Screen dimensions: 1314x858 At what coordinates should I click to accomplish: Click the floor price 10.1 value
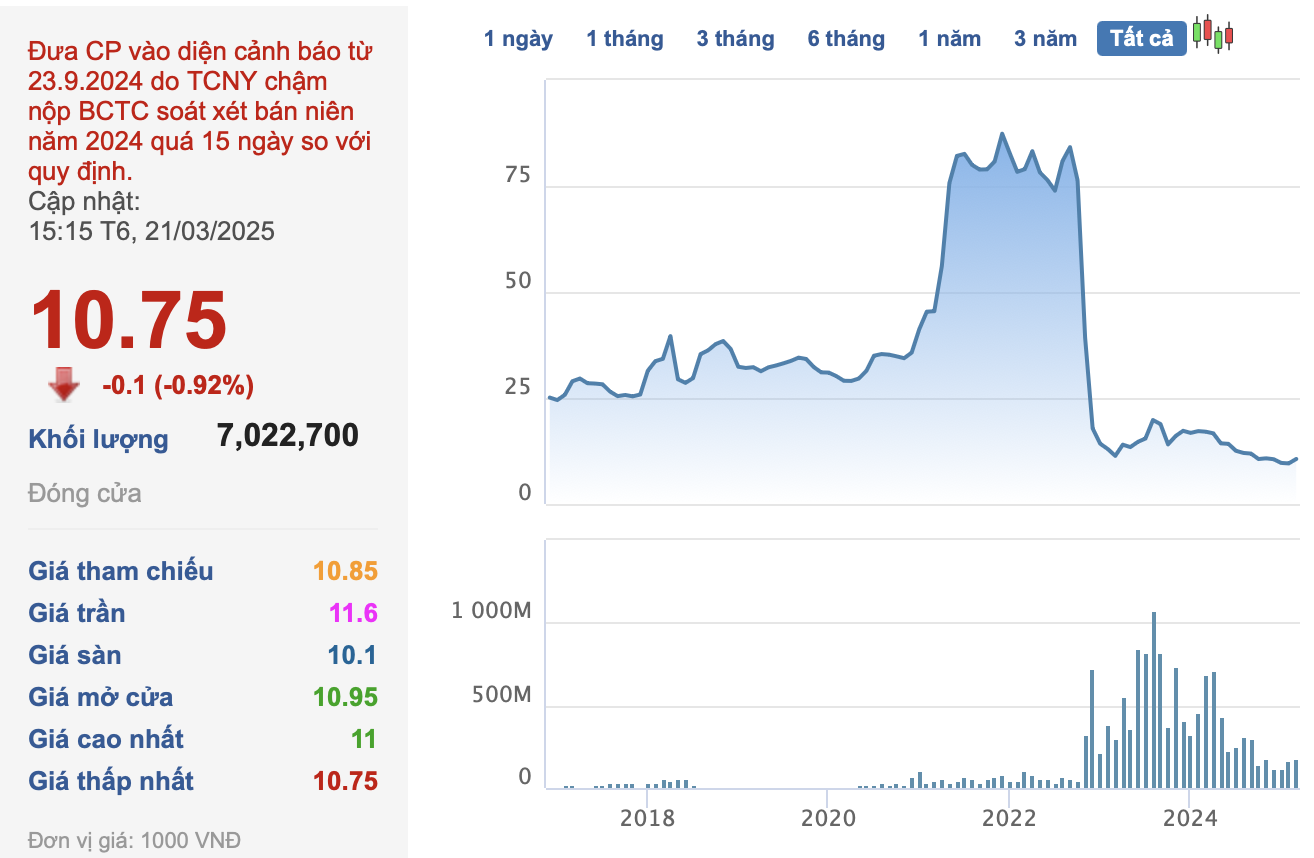(x=353, y=655)
